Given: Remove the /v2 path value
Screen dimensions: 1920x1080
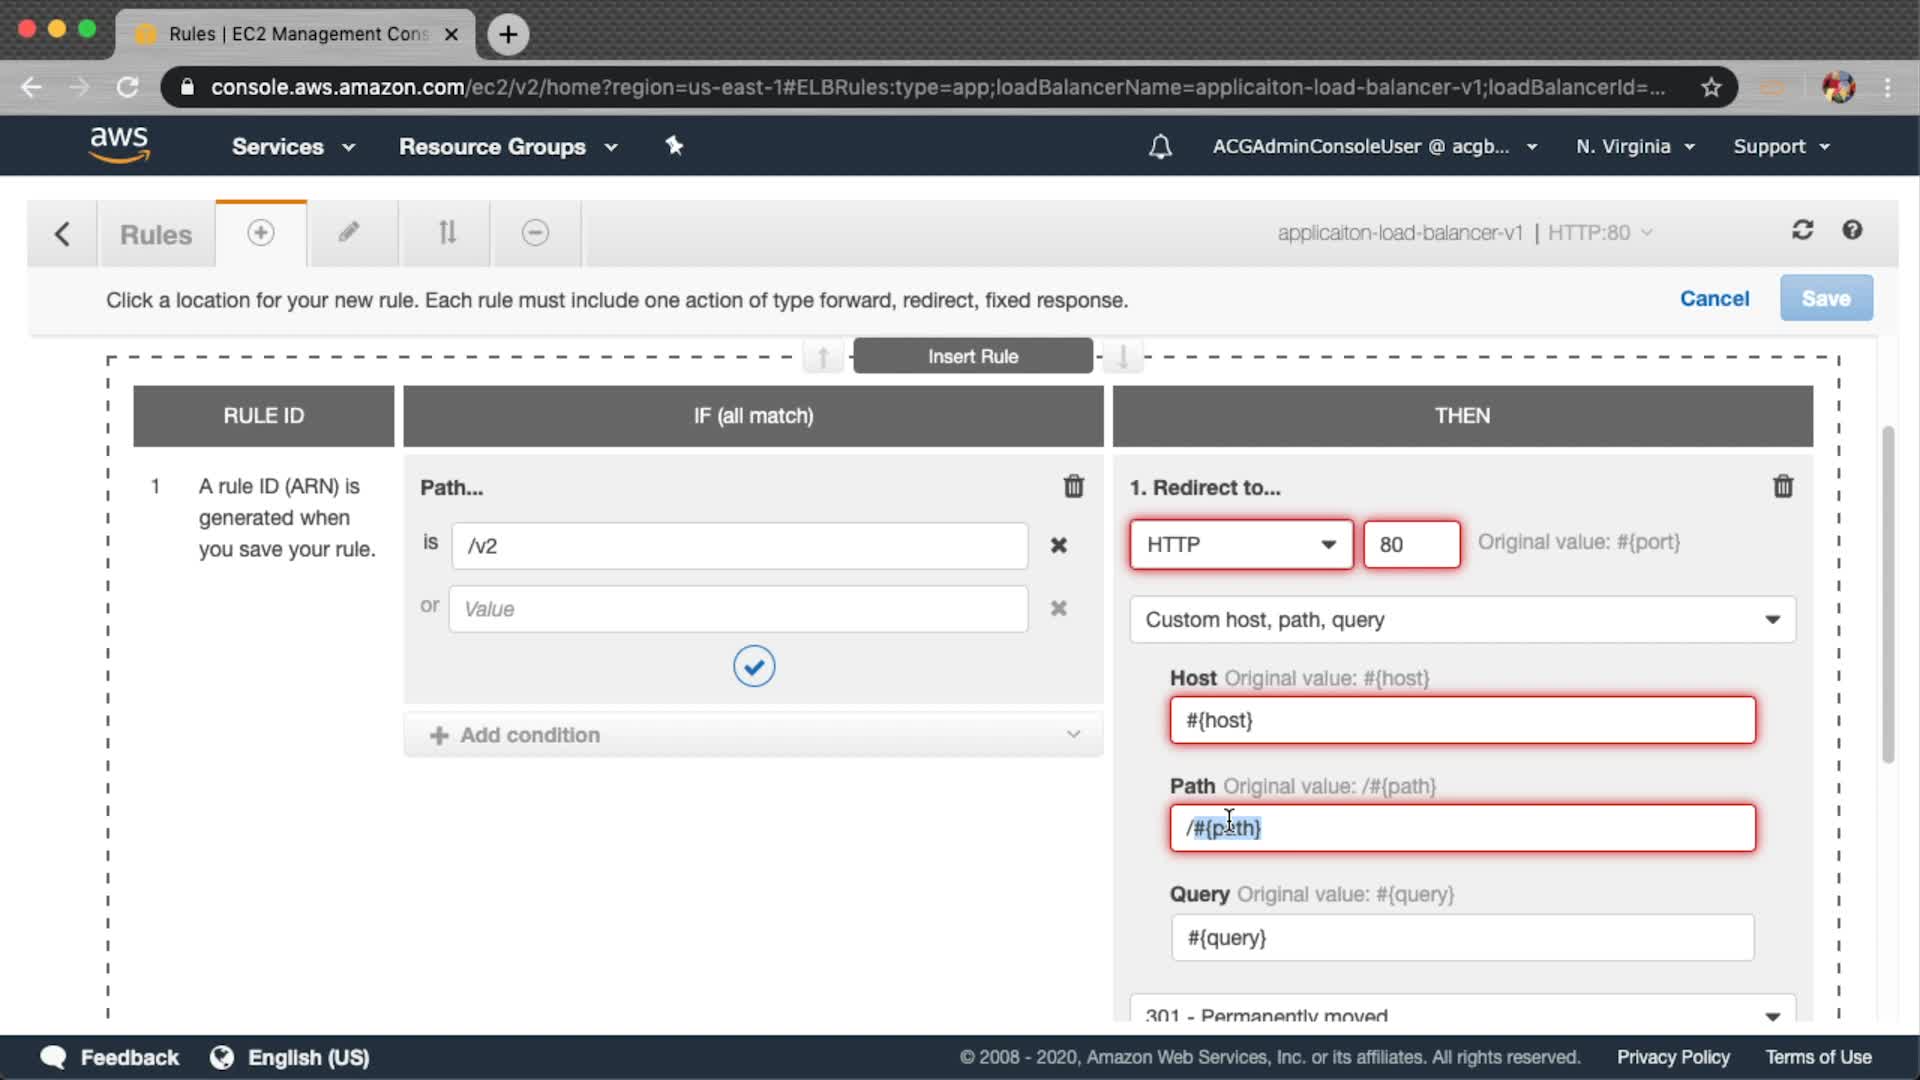Looking at the screenshot, I should 1058,546.
